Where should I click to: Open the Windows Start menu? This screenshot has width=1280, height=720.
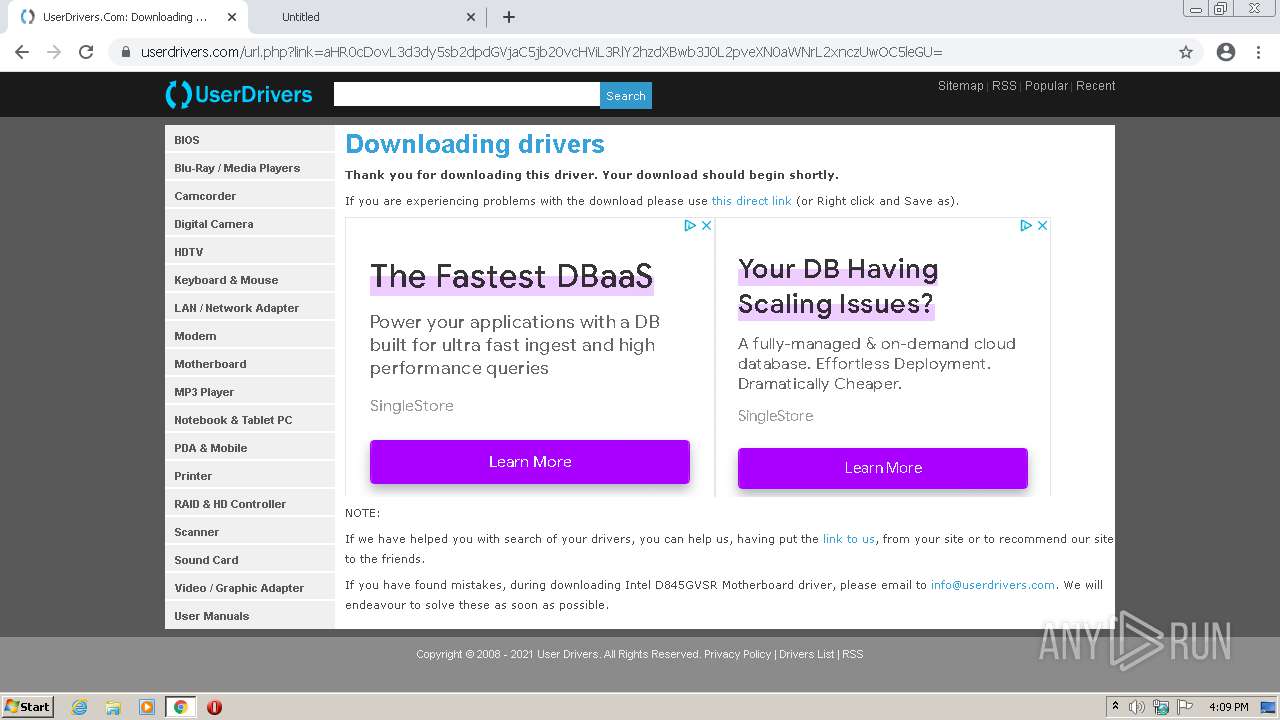(28, 706)
